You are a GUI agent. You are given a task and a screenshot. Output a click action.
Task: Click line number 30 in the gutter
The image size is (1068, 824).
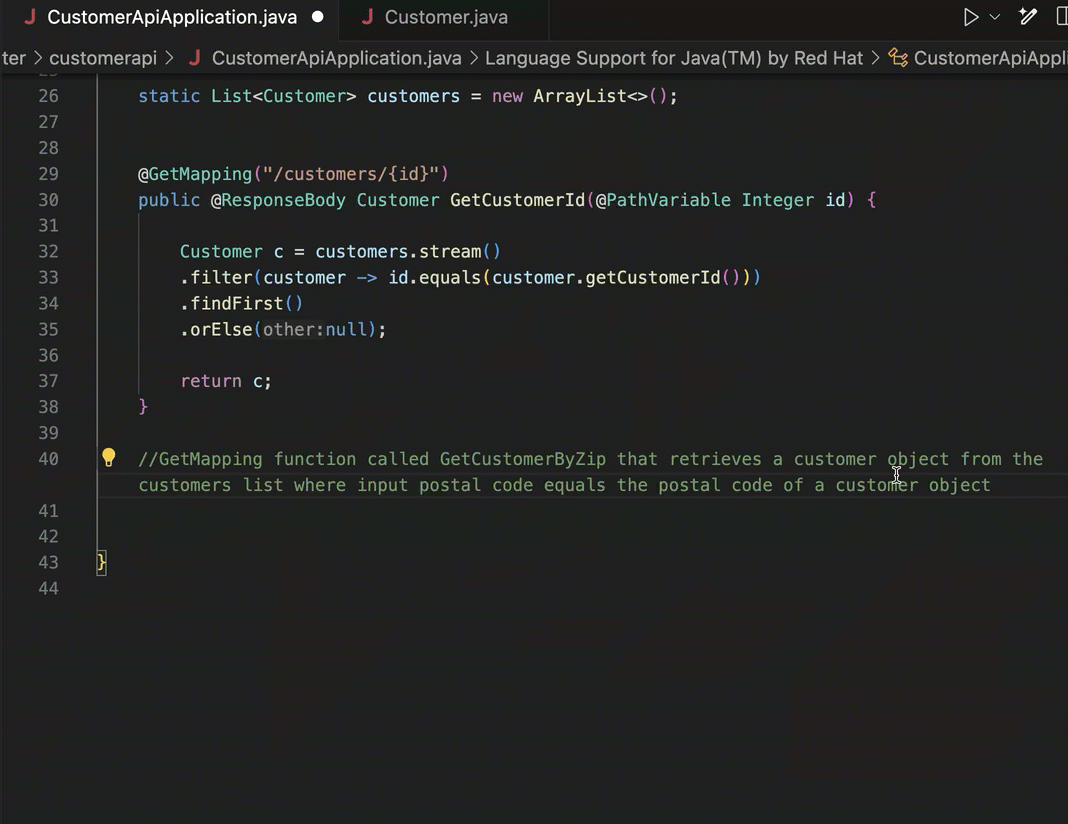[48, 200]
